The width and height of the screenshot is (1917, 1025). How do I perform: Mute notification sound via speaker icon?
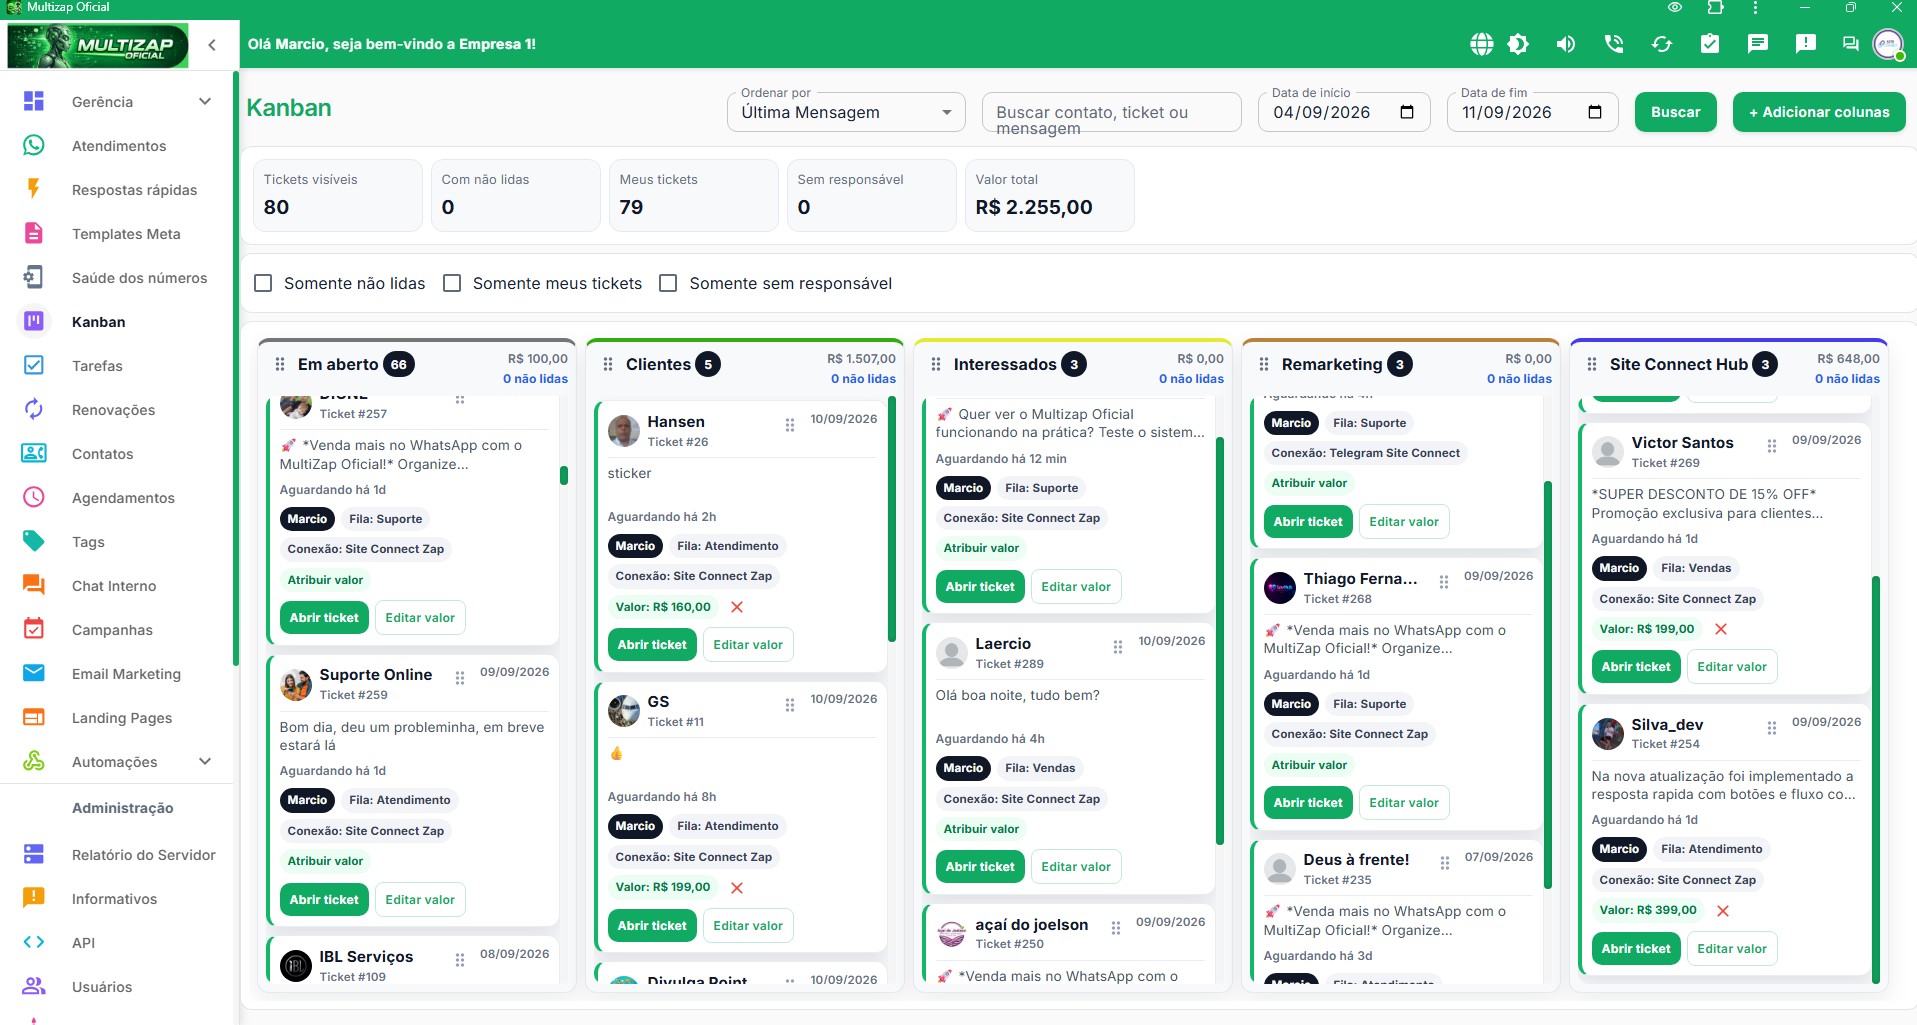1566,44
